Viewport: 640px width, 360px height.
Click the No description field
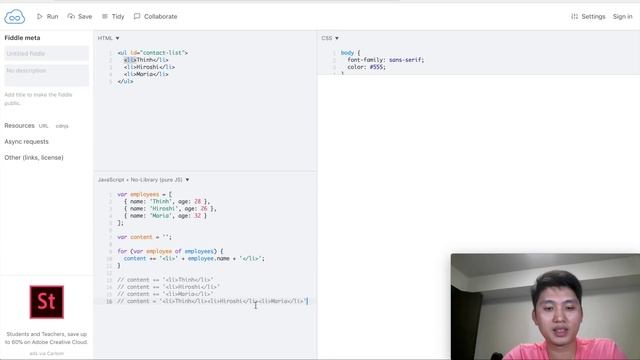[x=47, y=75]
